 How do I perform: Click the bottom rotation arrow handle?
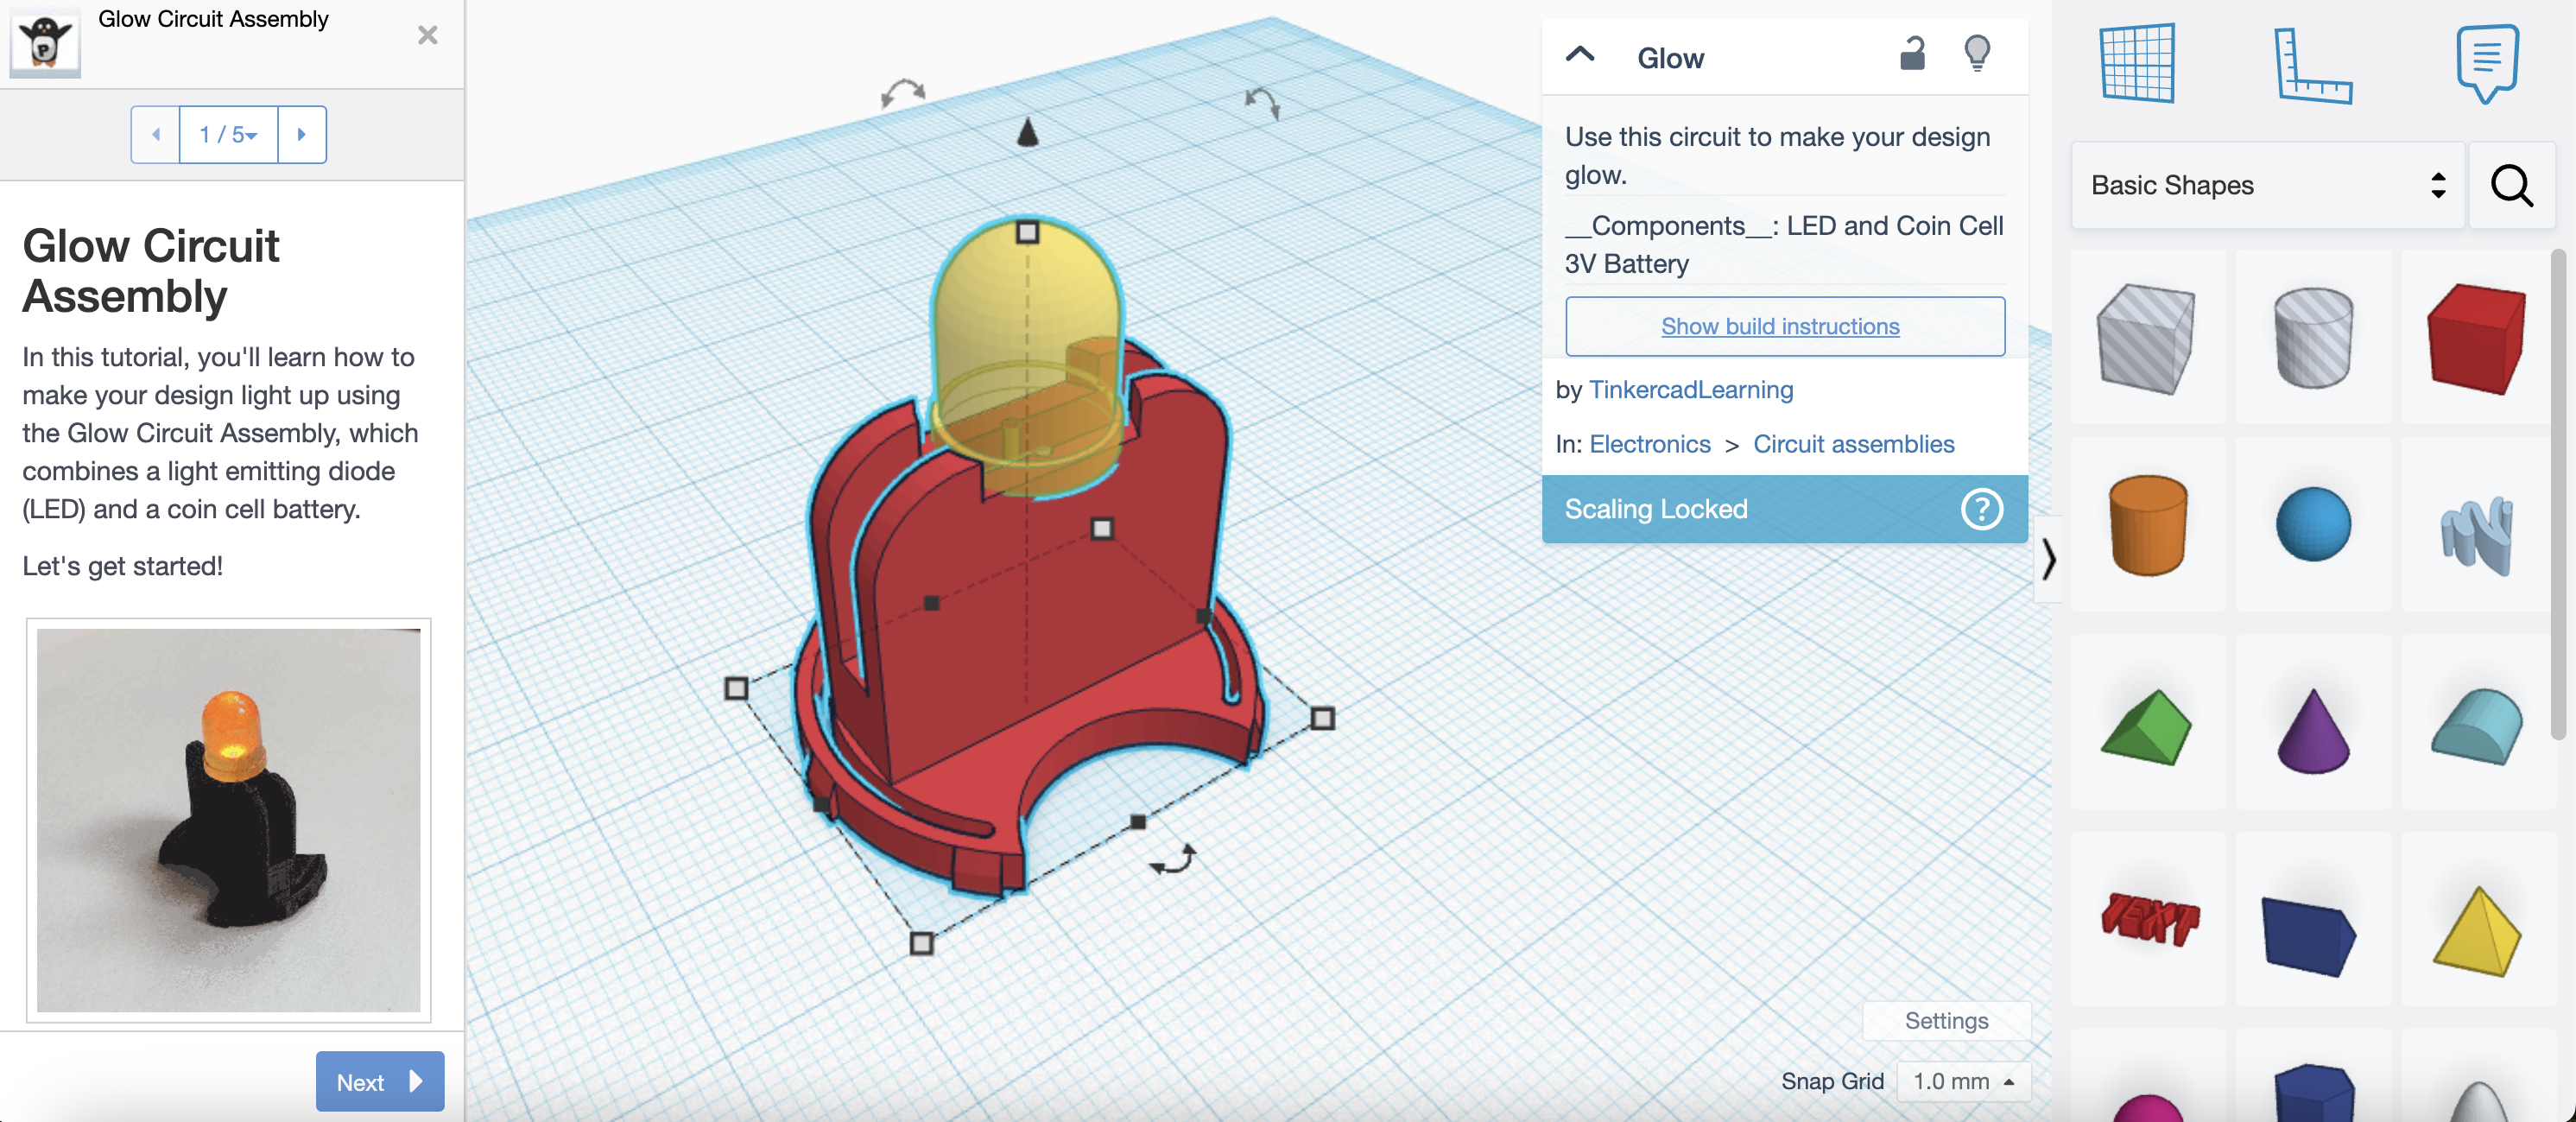[1172, 860]
